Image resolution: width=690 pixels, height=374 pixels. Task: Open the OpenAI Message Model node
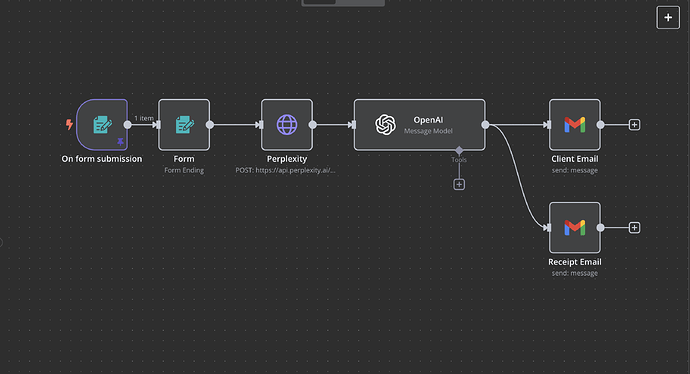(420, 125)
